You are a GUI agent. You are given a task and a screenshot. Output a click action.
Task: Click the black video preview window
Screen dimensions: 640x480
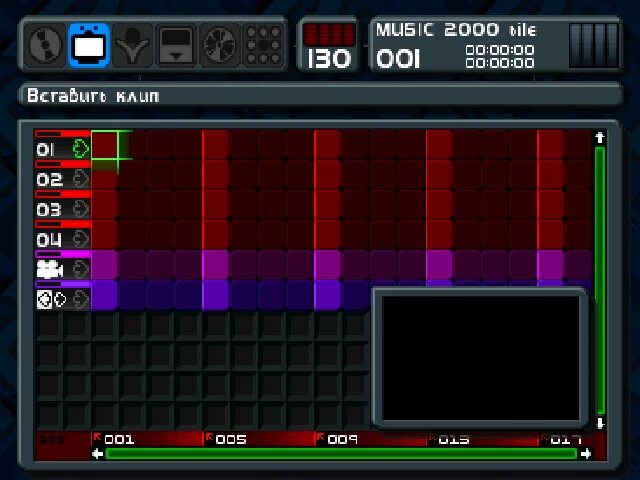pos(481,358)
